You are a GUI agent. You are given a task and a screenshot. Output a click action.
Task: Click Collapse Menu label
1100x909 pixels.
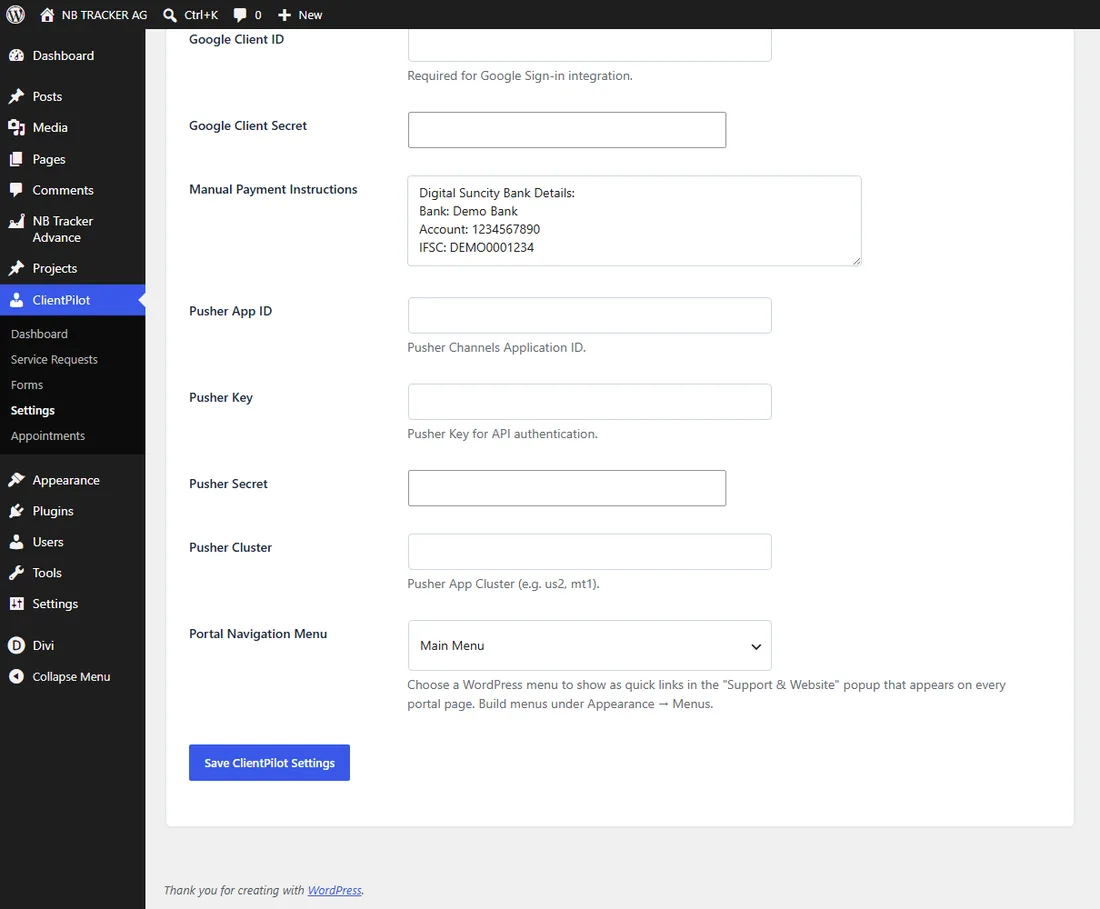pyautogui.click(x=71, y=676)
